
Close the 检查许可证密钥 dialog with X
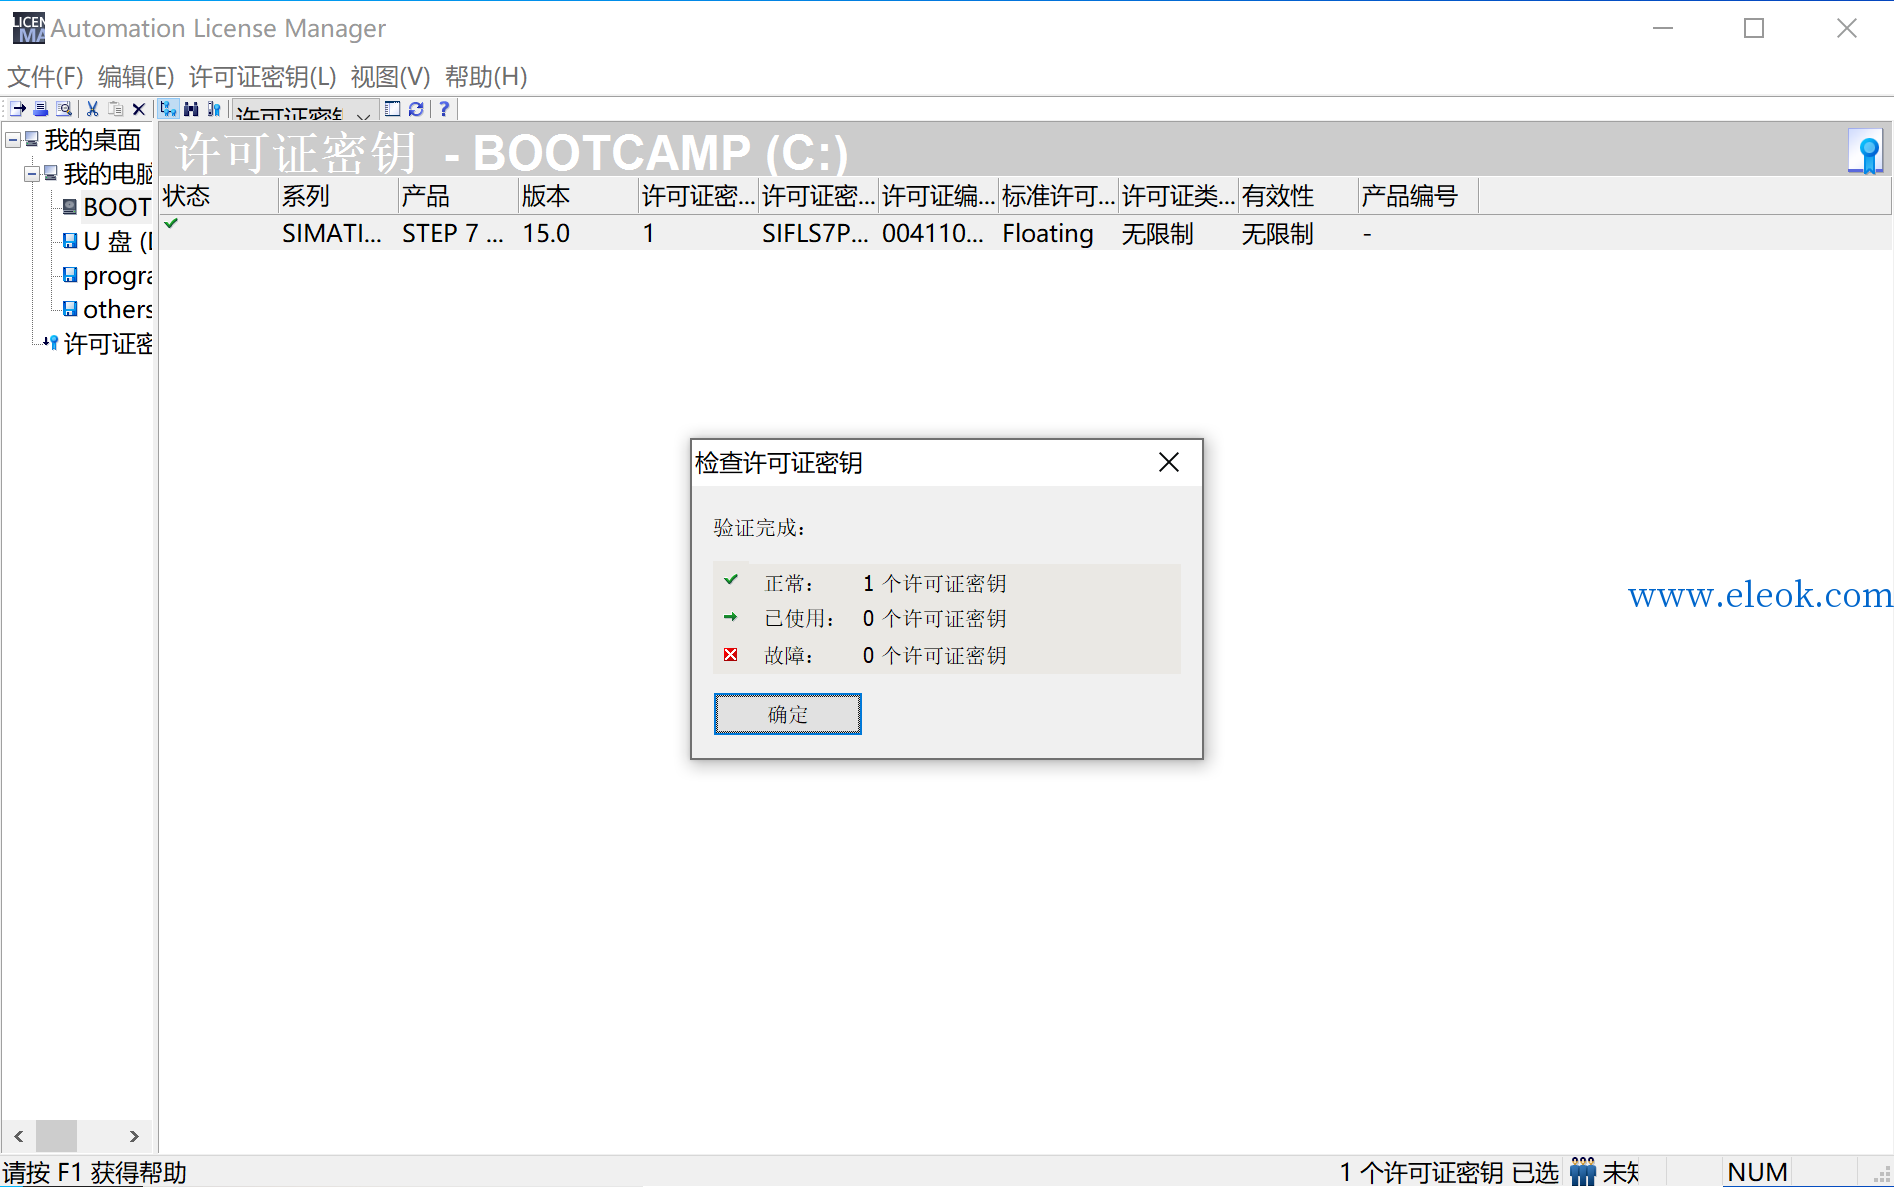1169,462
